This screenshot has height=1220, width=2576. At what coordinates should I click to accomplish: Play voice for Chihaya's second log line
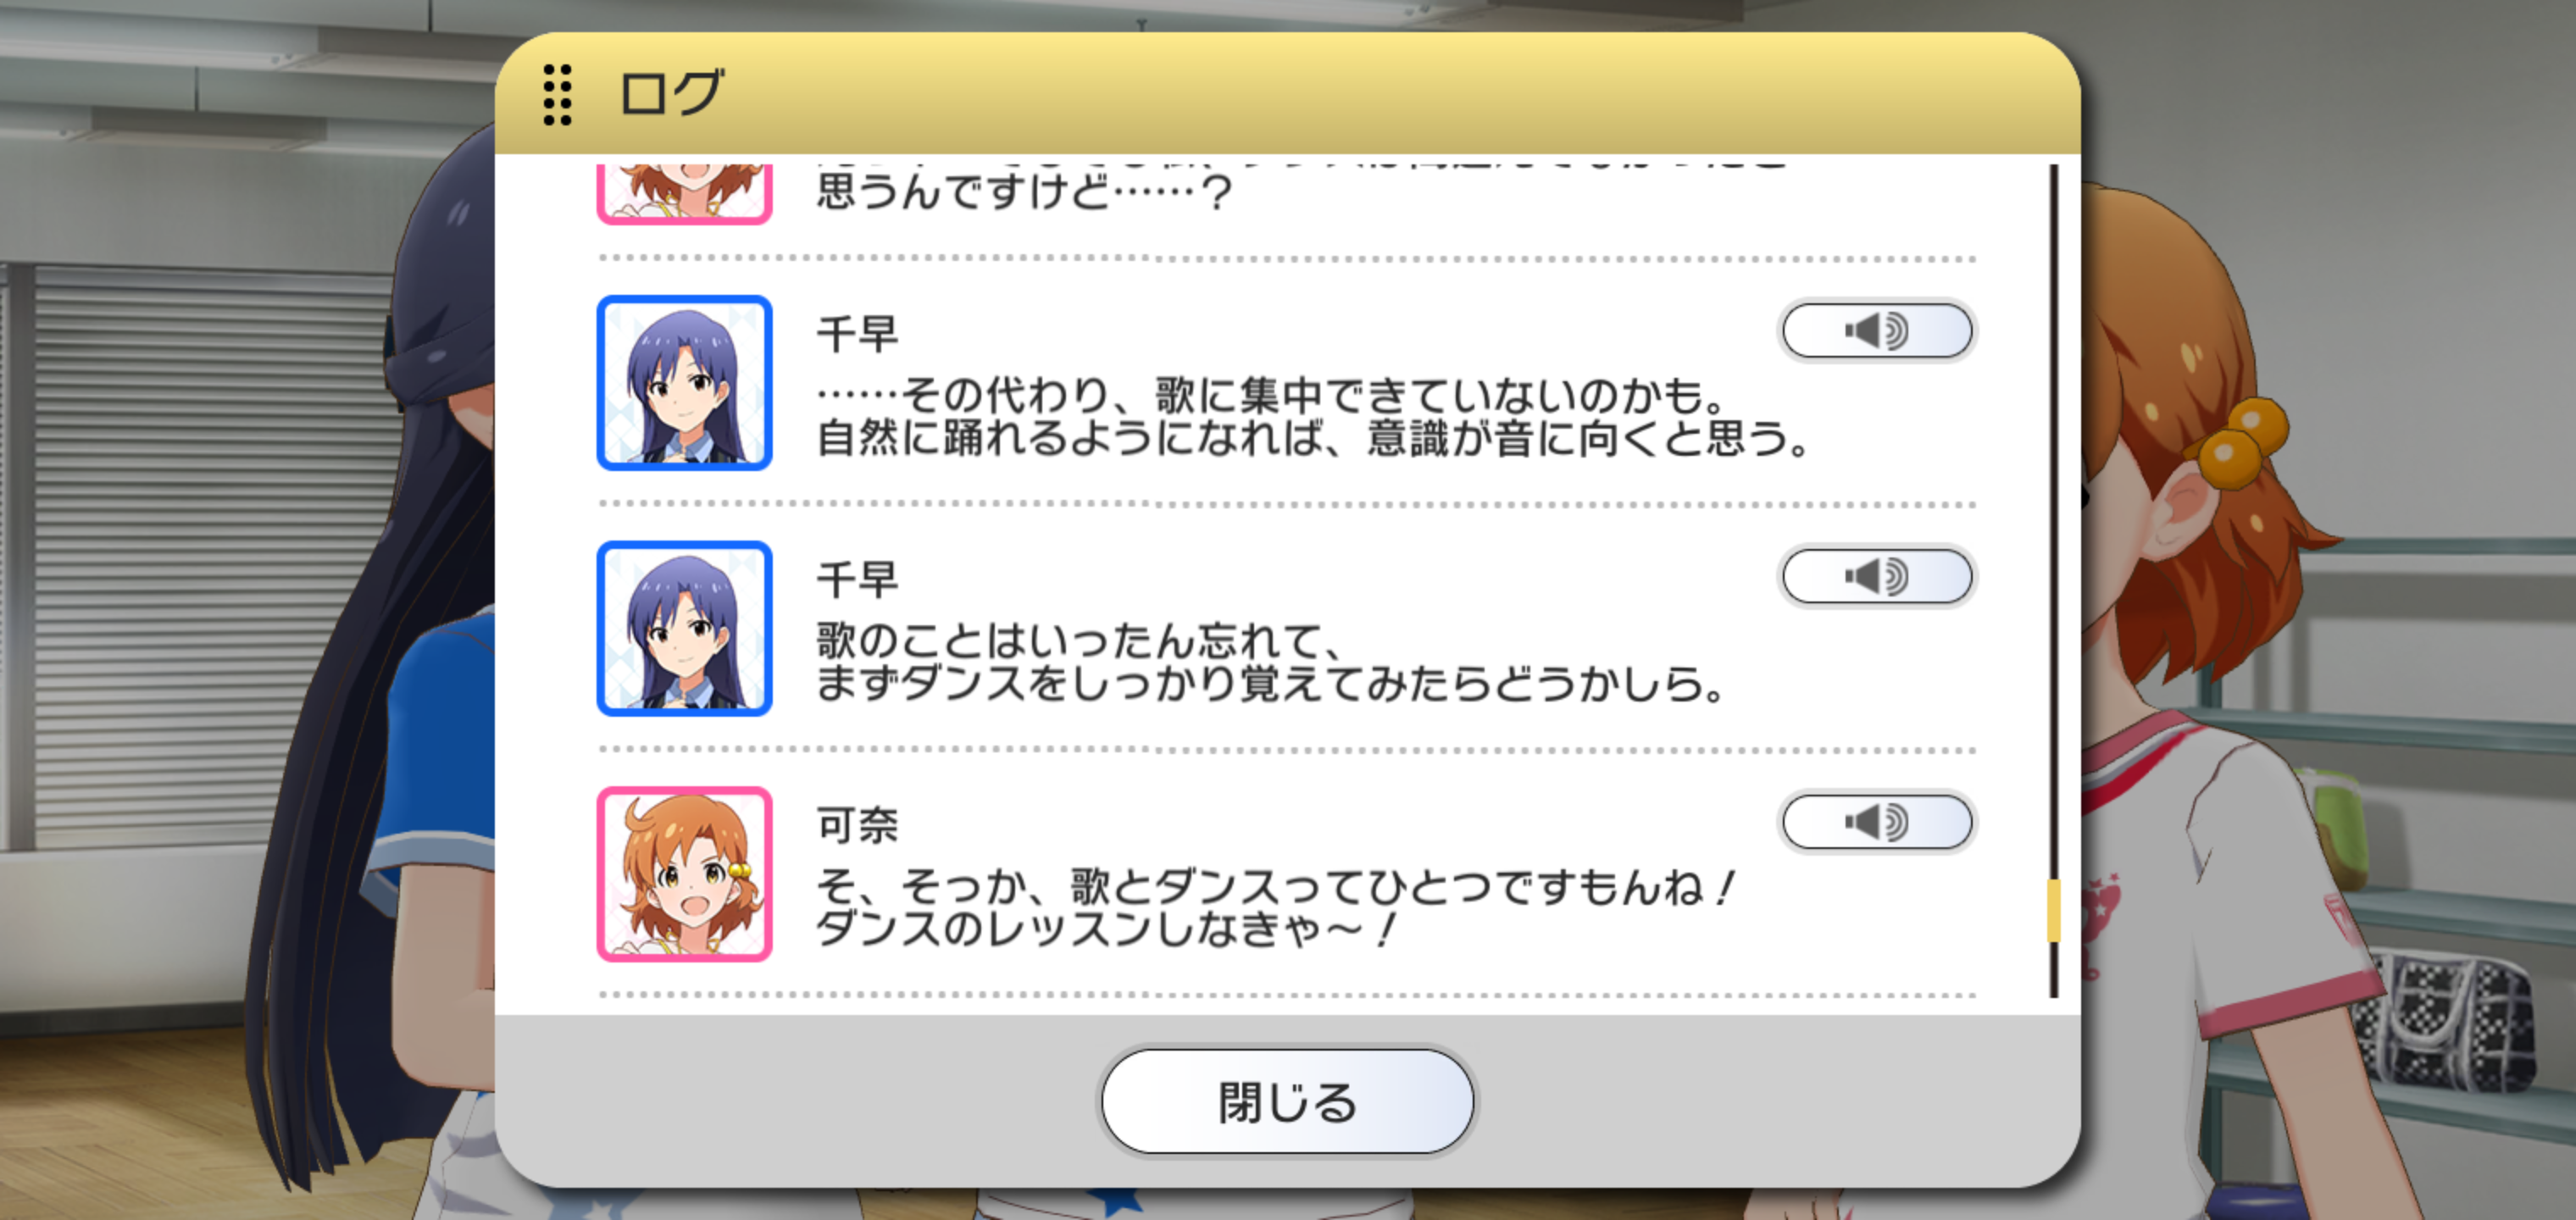pyautogui.click(x=1876, y=576)
